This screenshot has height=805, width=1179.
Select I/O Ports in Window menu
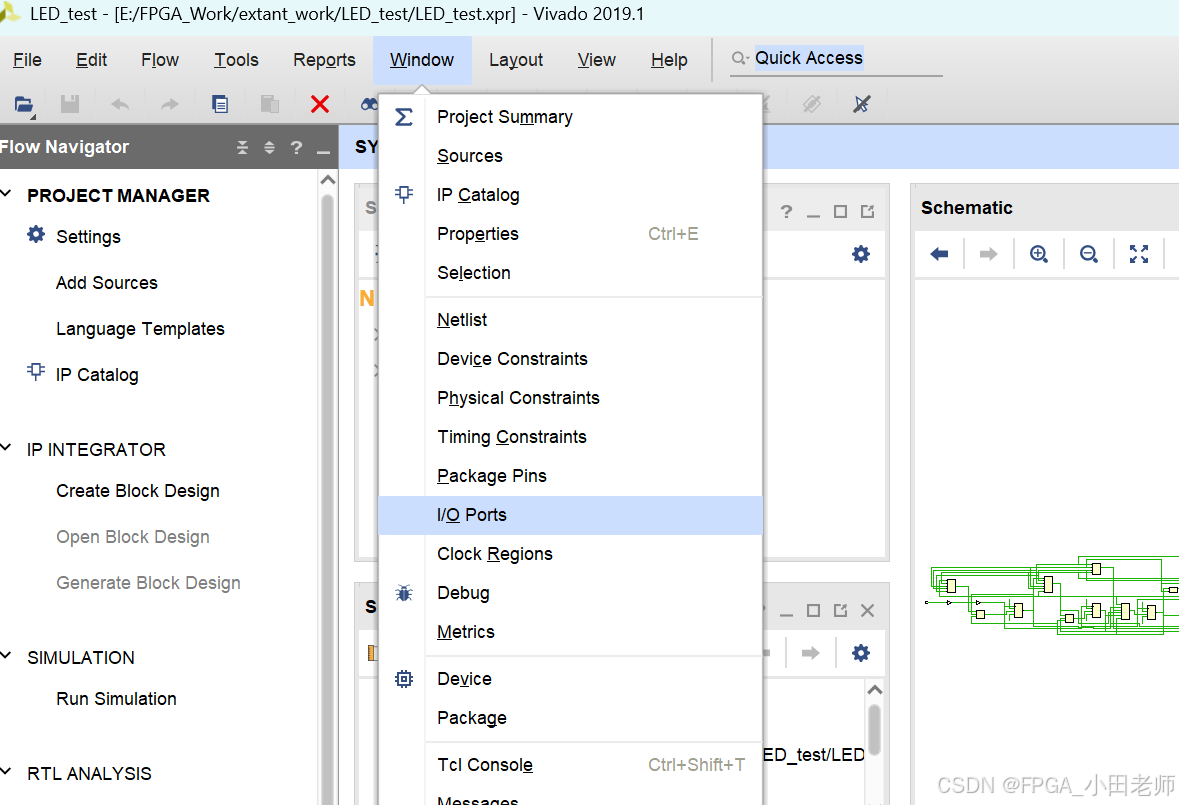570,515
